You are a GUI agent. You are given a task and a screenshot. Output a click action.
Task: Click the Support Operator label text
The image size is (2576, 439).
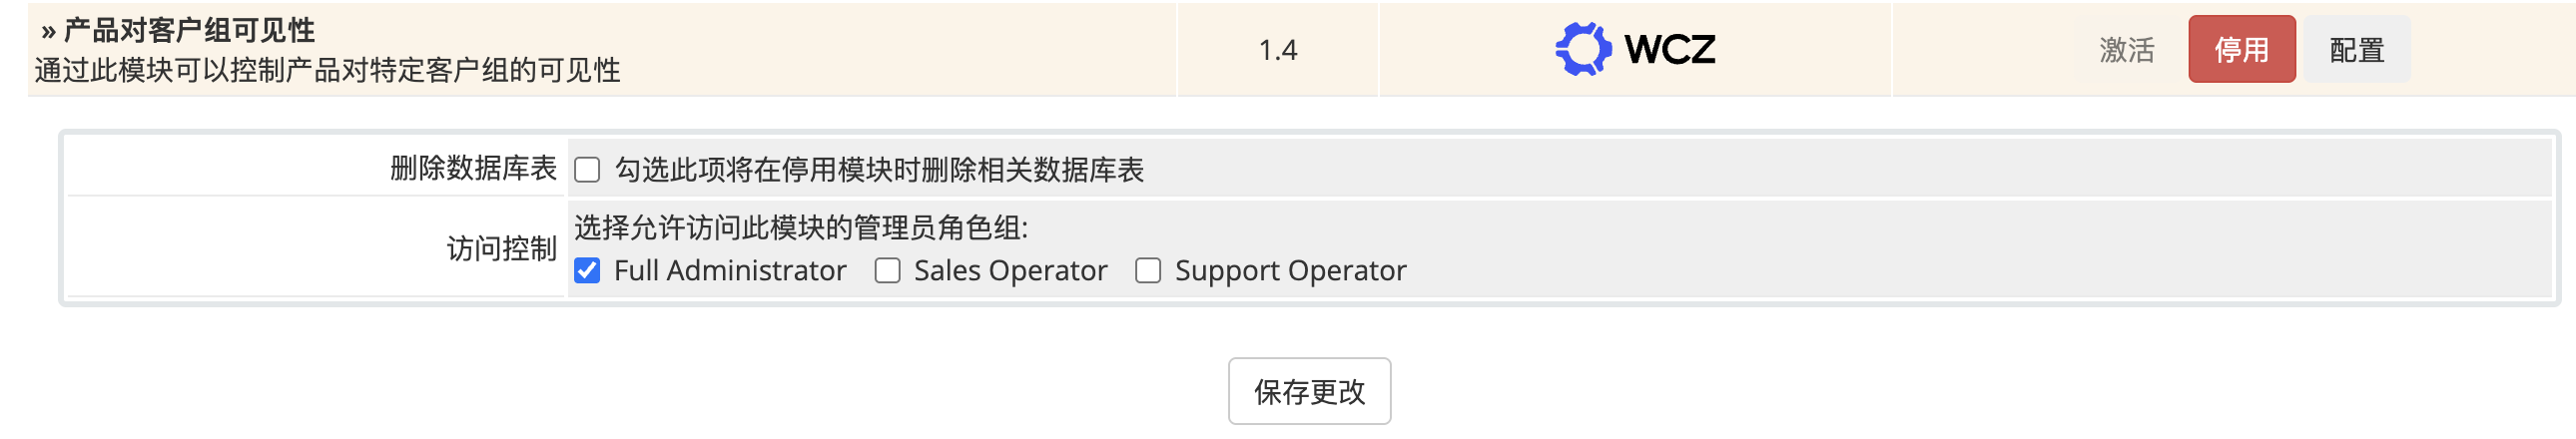[x=1290, y=271]
